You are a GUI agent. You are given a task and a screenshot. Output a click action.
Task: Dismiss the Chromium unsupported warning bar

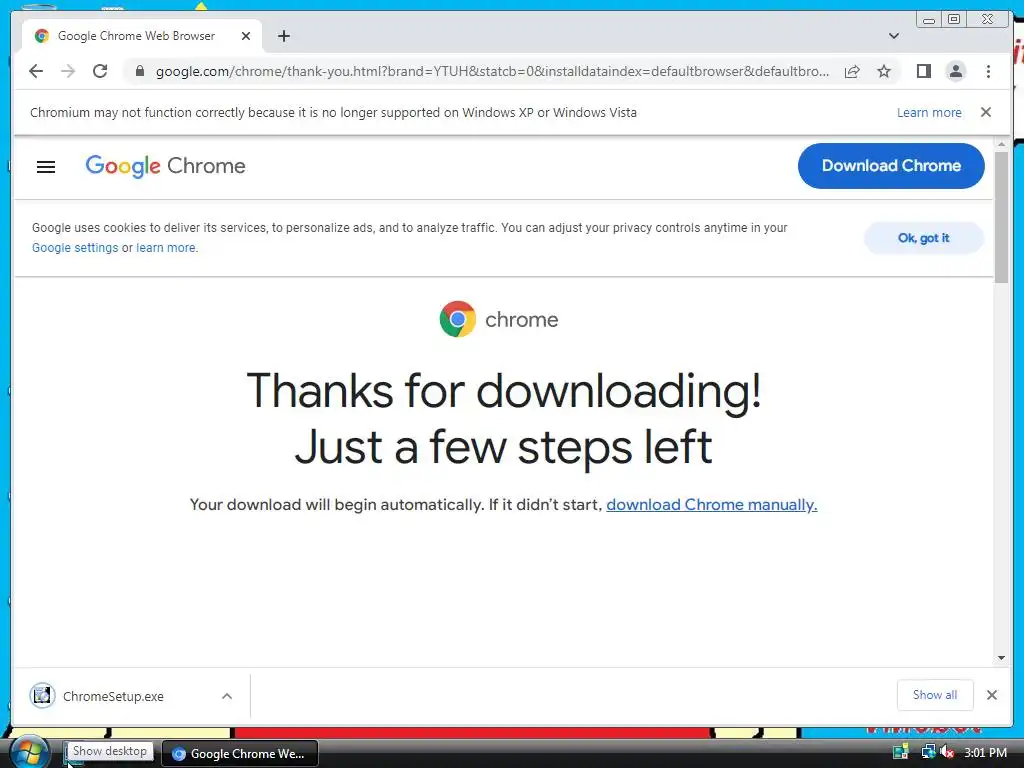(985, 112)
